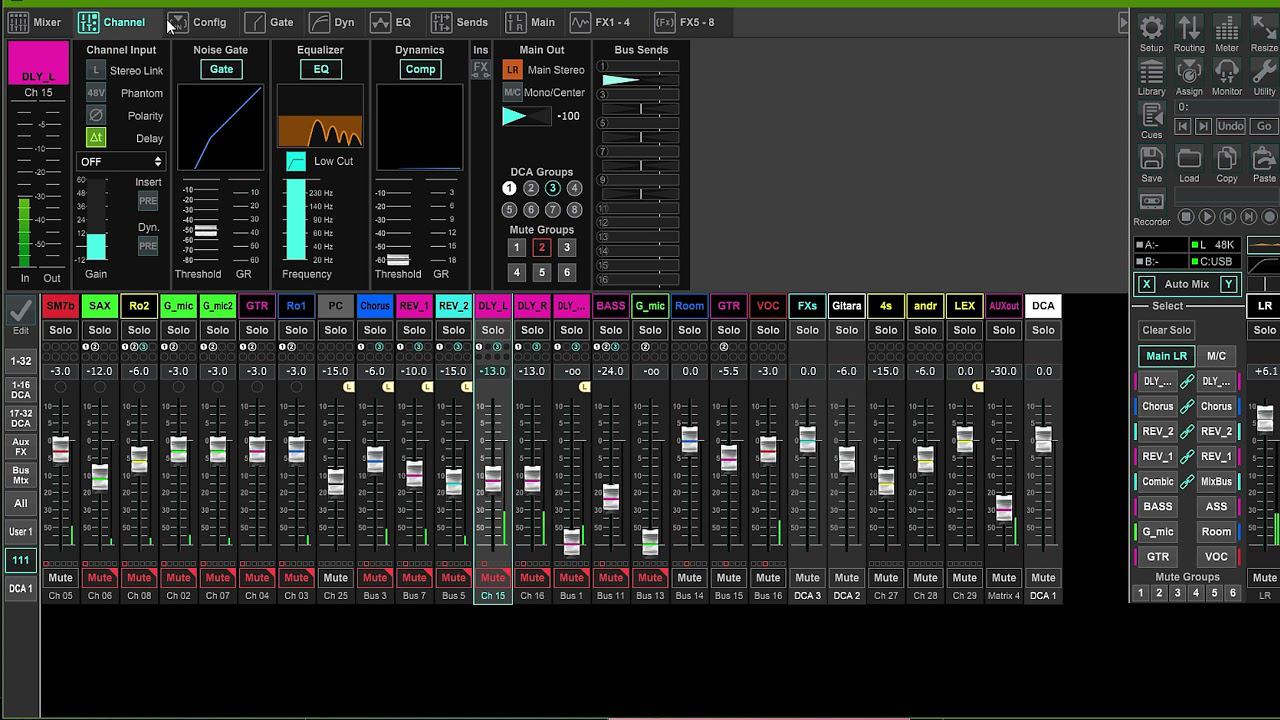Switch to the Sends tab
The width and height of the screenshot is (1280, 720).
tap(460, 22)
